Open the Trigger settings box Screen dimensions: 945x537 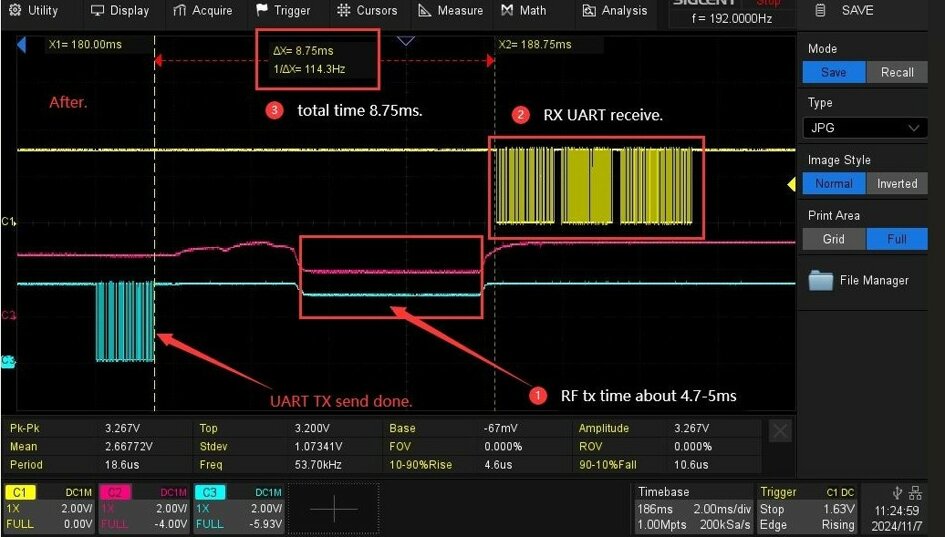[x=809, y=508]
